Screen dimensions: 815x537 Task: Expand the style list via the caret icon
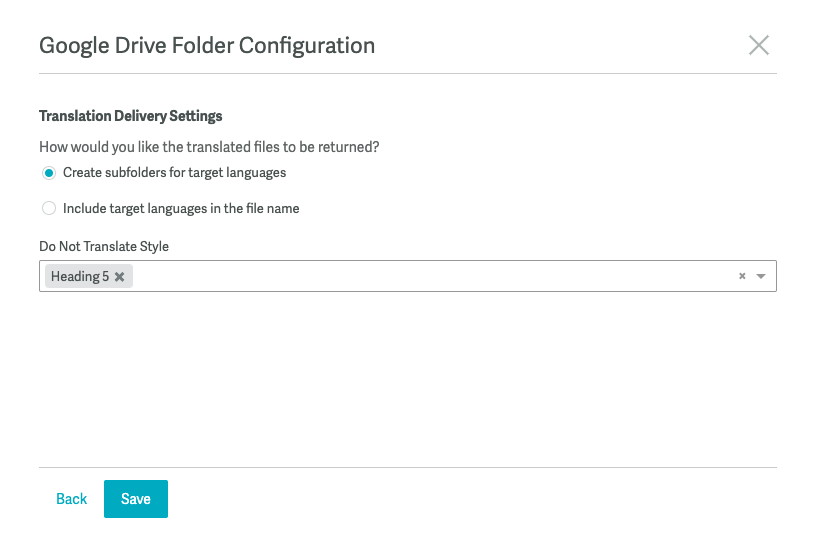[761, 276]
